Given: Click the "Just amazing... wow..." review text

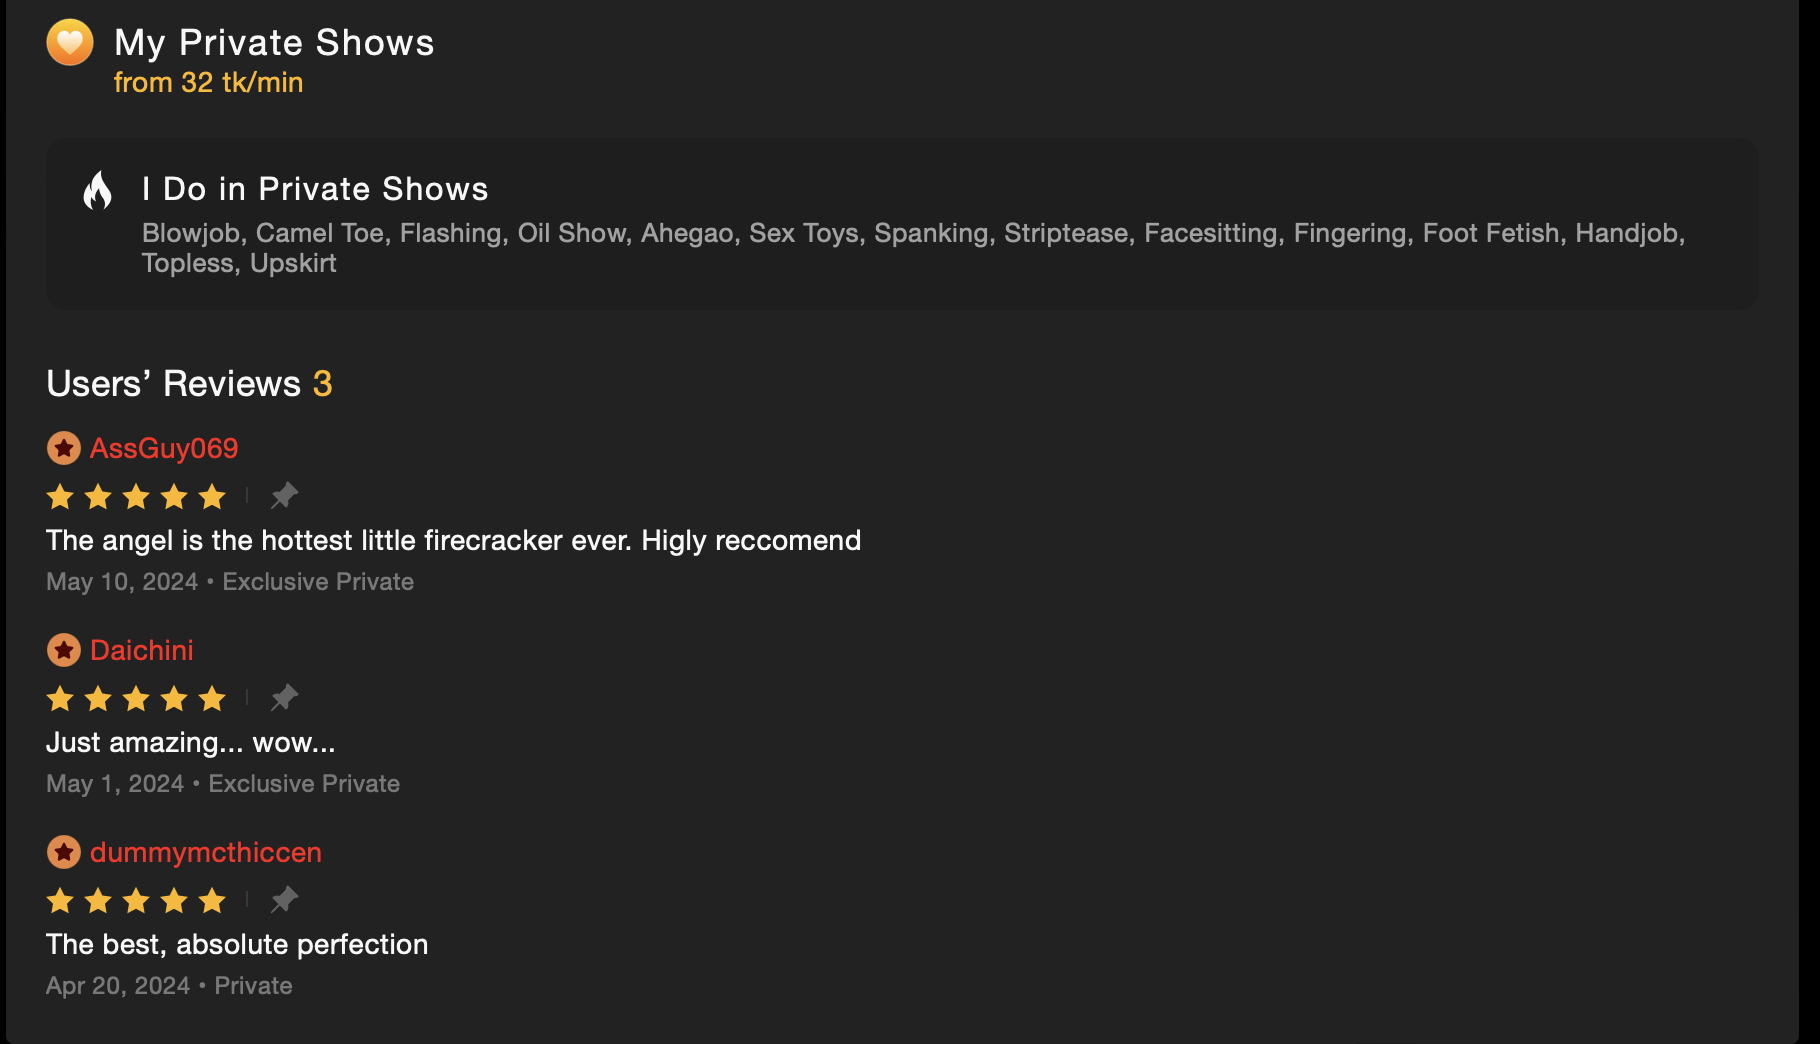Looking at the screenshot, I should pyautogui.click(x=191, y=743).
